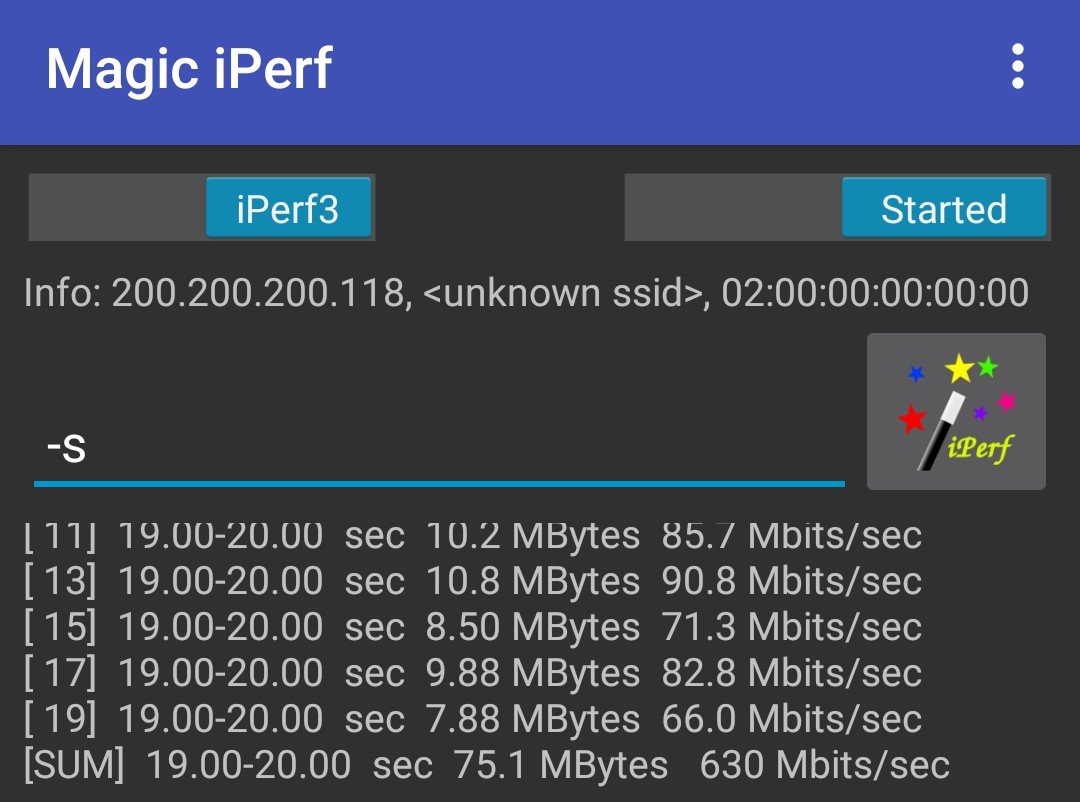Select the MAC address 02:00:00:00:00:00
The height and width of the screenshot is (802, 1080).
pos(875,293)
